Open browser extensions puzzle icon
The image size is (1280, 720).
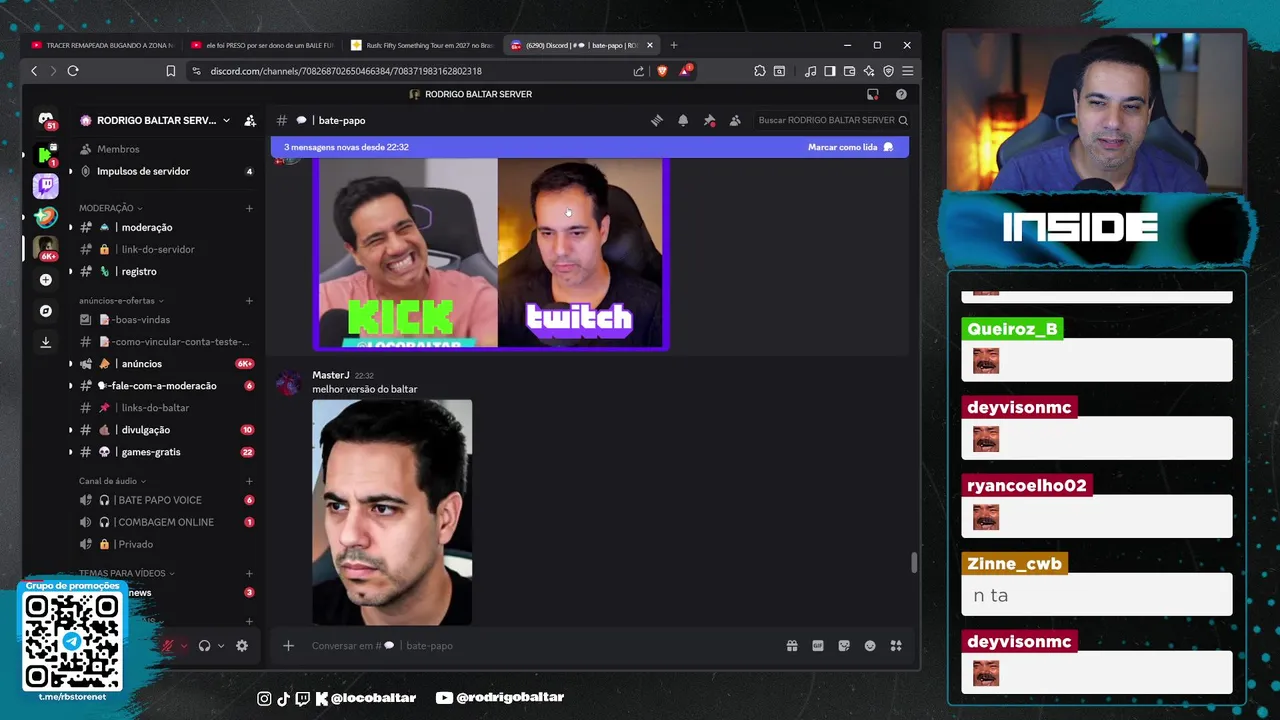pos(760,71)
